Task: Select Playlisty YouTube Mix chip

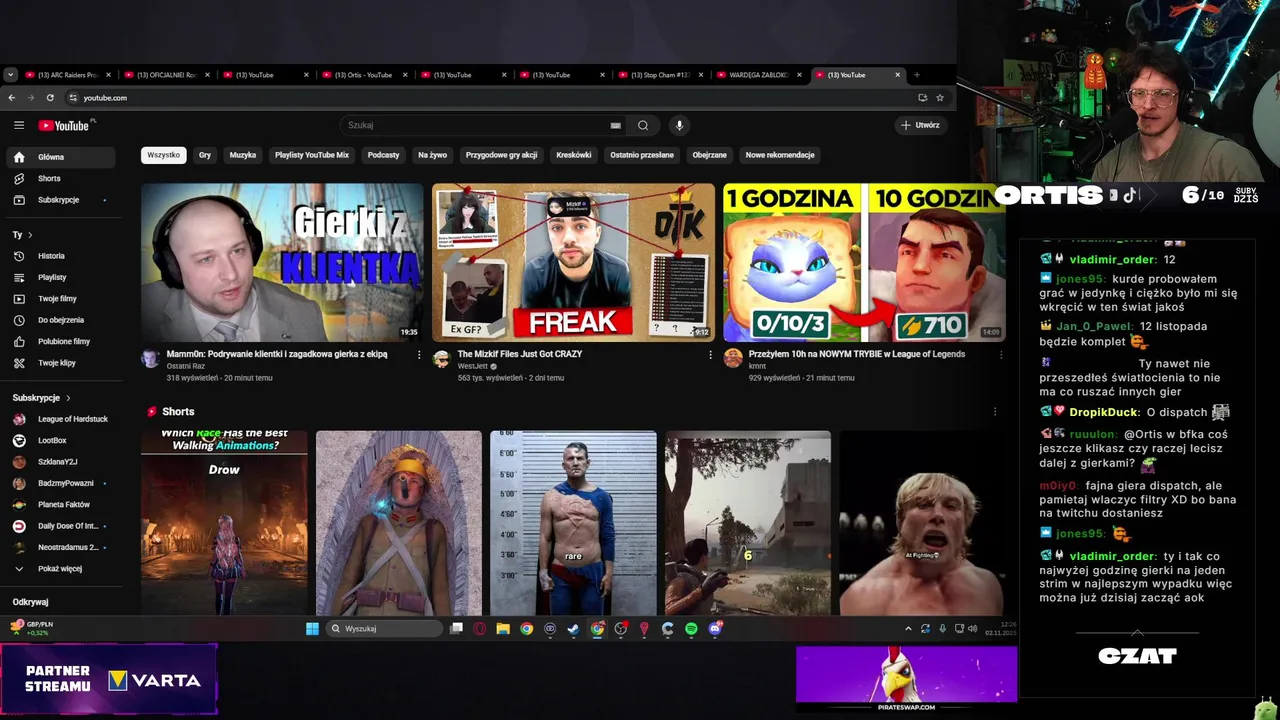Action: tap(312, 155)
